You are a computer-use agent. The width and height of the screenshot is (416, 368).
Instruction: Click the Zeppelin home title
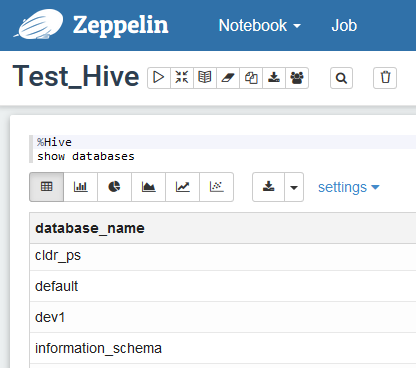pos(121,25)
